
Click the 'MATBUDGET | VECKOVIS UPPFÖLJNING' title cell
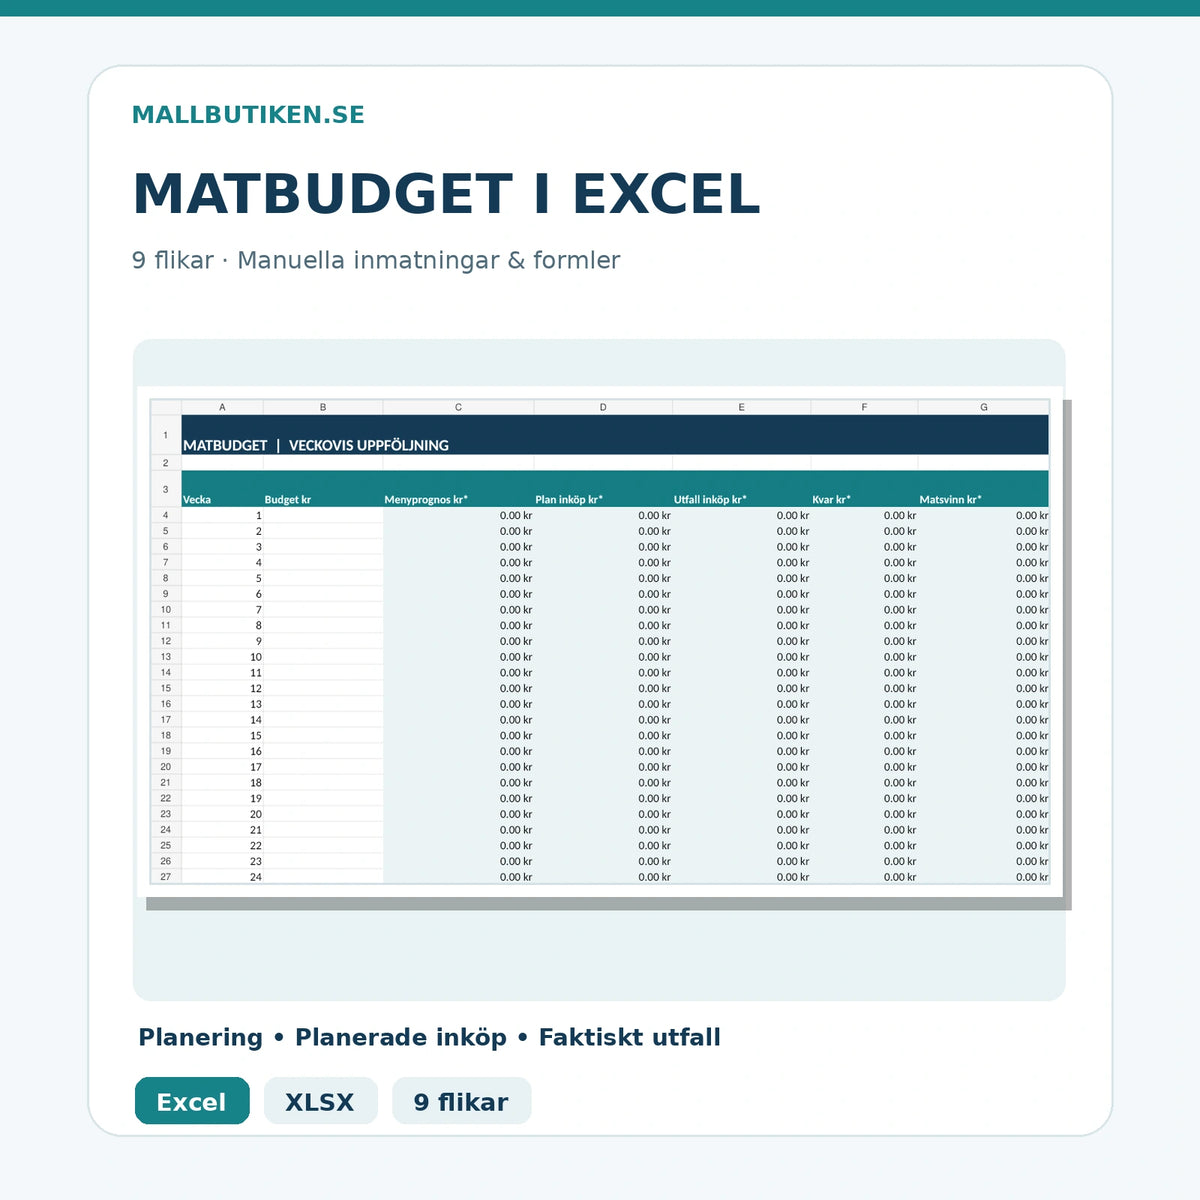click(615, 435)
